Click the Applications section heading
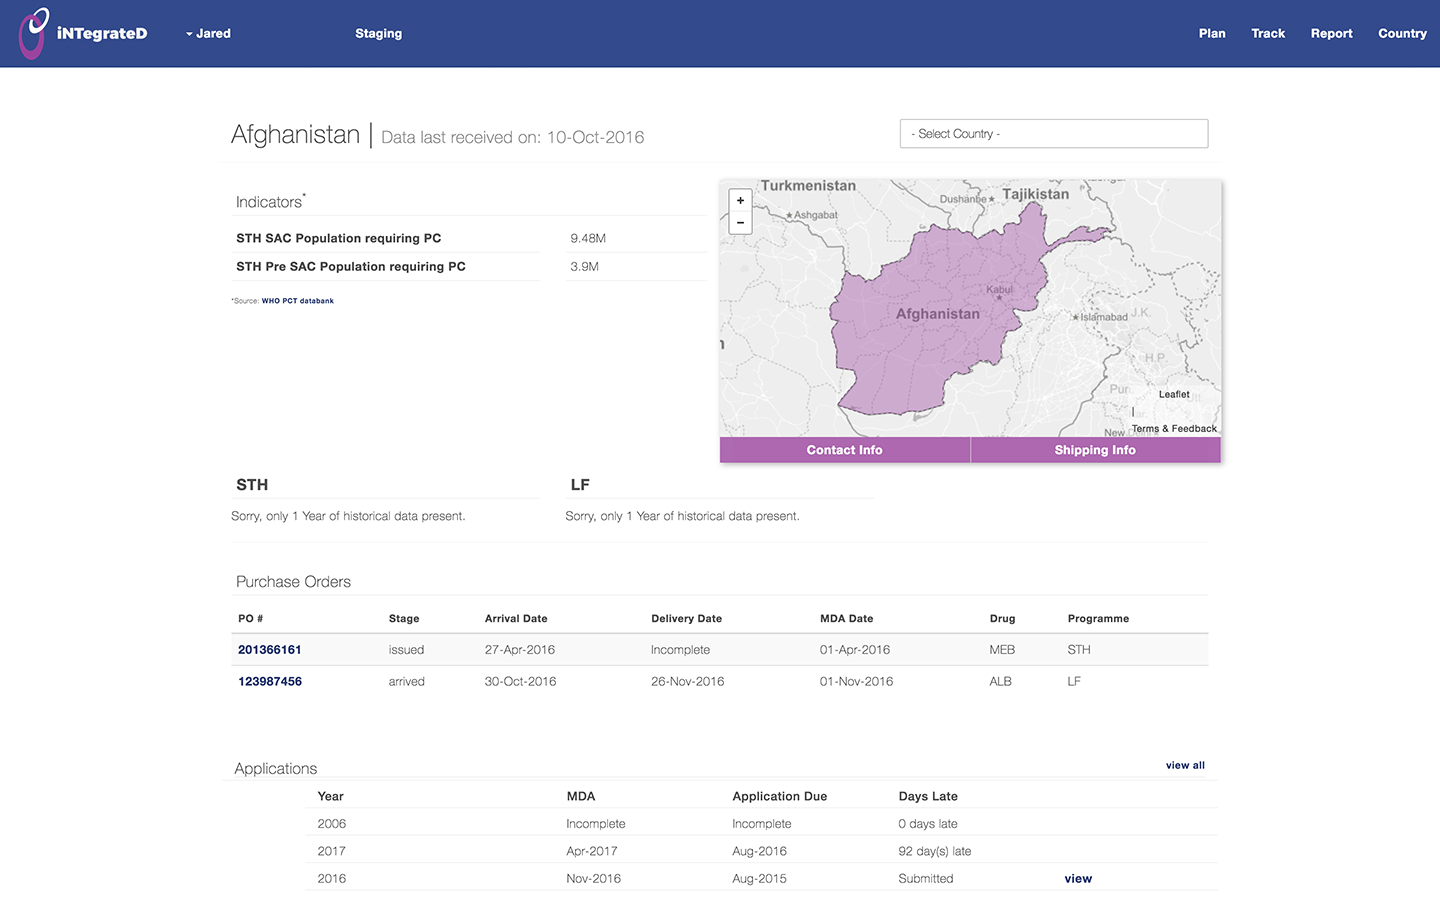The width and height of the screenshot is (1440, 898). 276,768
